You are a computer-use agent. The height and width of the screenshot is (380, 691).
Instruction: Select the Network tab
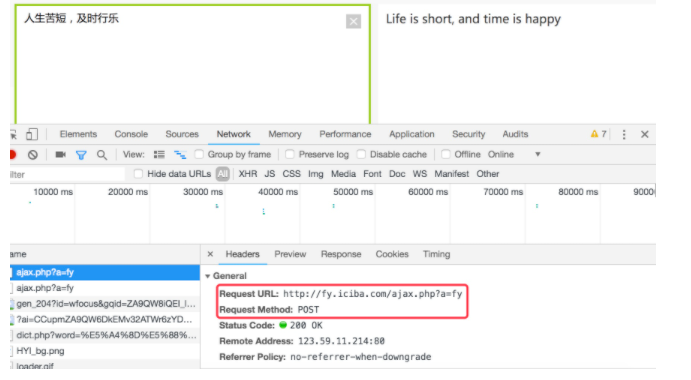[234, 134]
